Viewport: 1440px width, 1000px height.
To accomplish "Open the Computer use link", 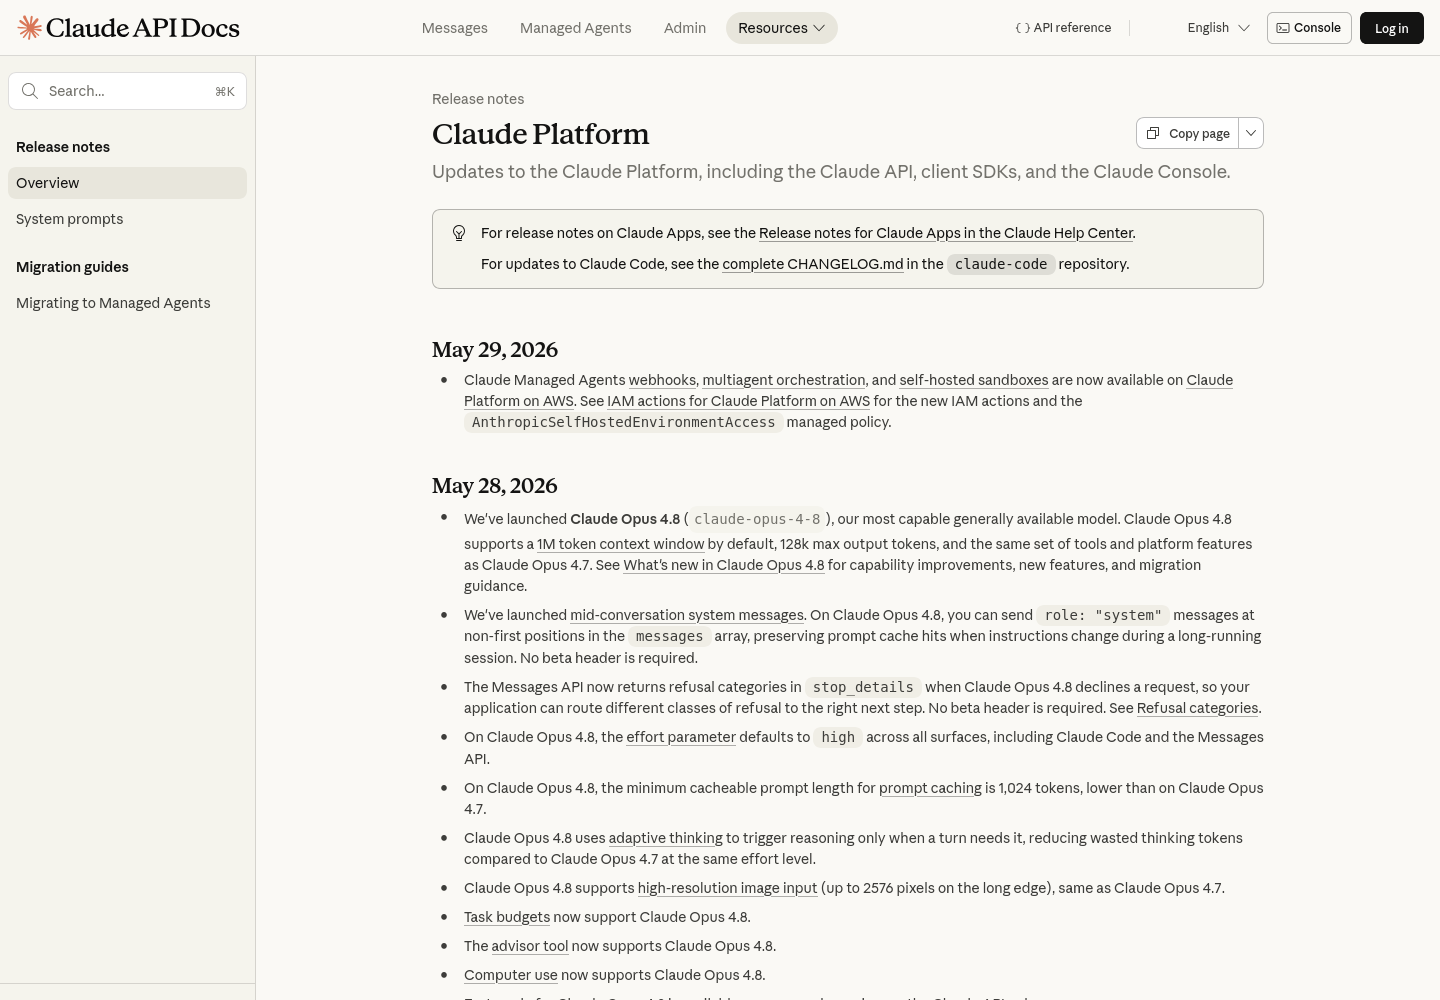I will point(511,975).
